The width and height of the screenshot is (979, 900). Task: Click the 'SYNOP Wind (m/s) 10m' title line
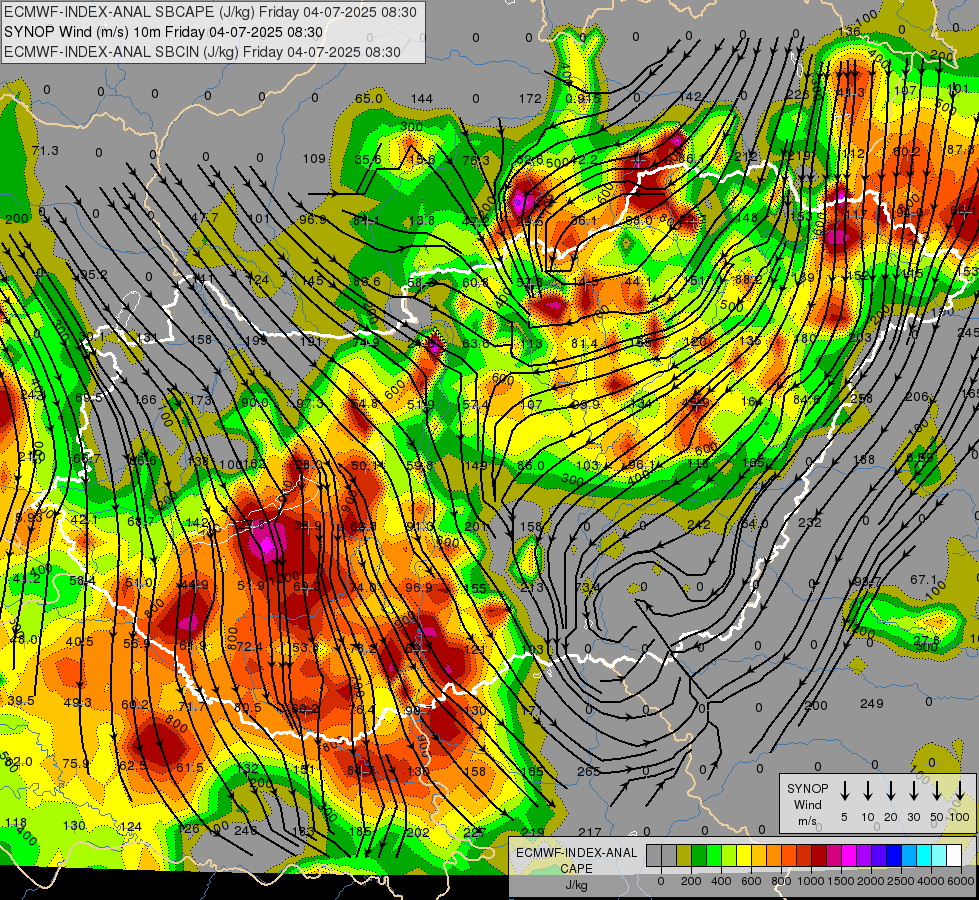(x=164, y=32)
